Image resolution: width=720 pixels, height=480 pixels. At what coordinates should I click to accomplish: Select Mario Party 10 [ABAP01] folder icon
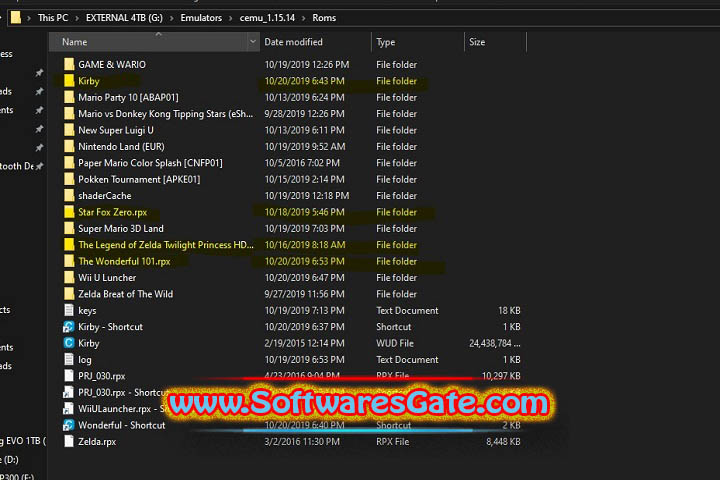tap(69, 97)
